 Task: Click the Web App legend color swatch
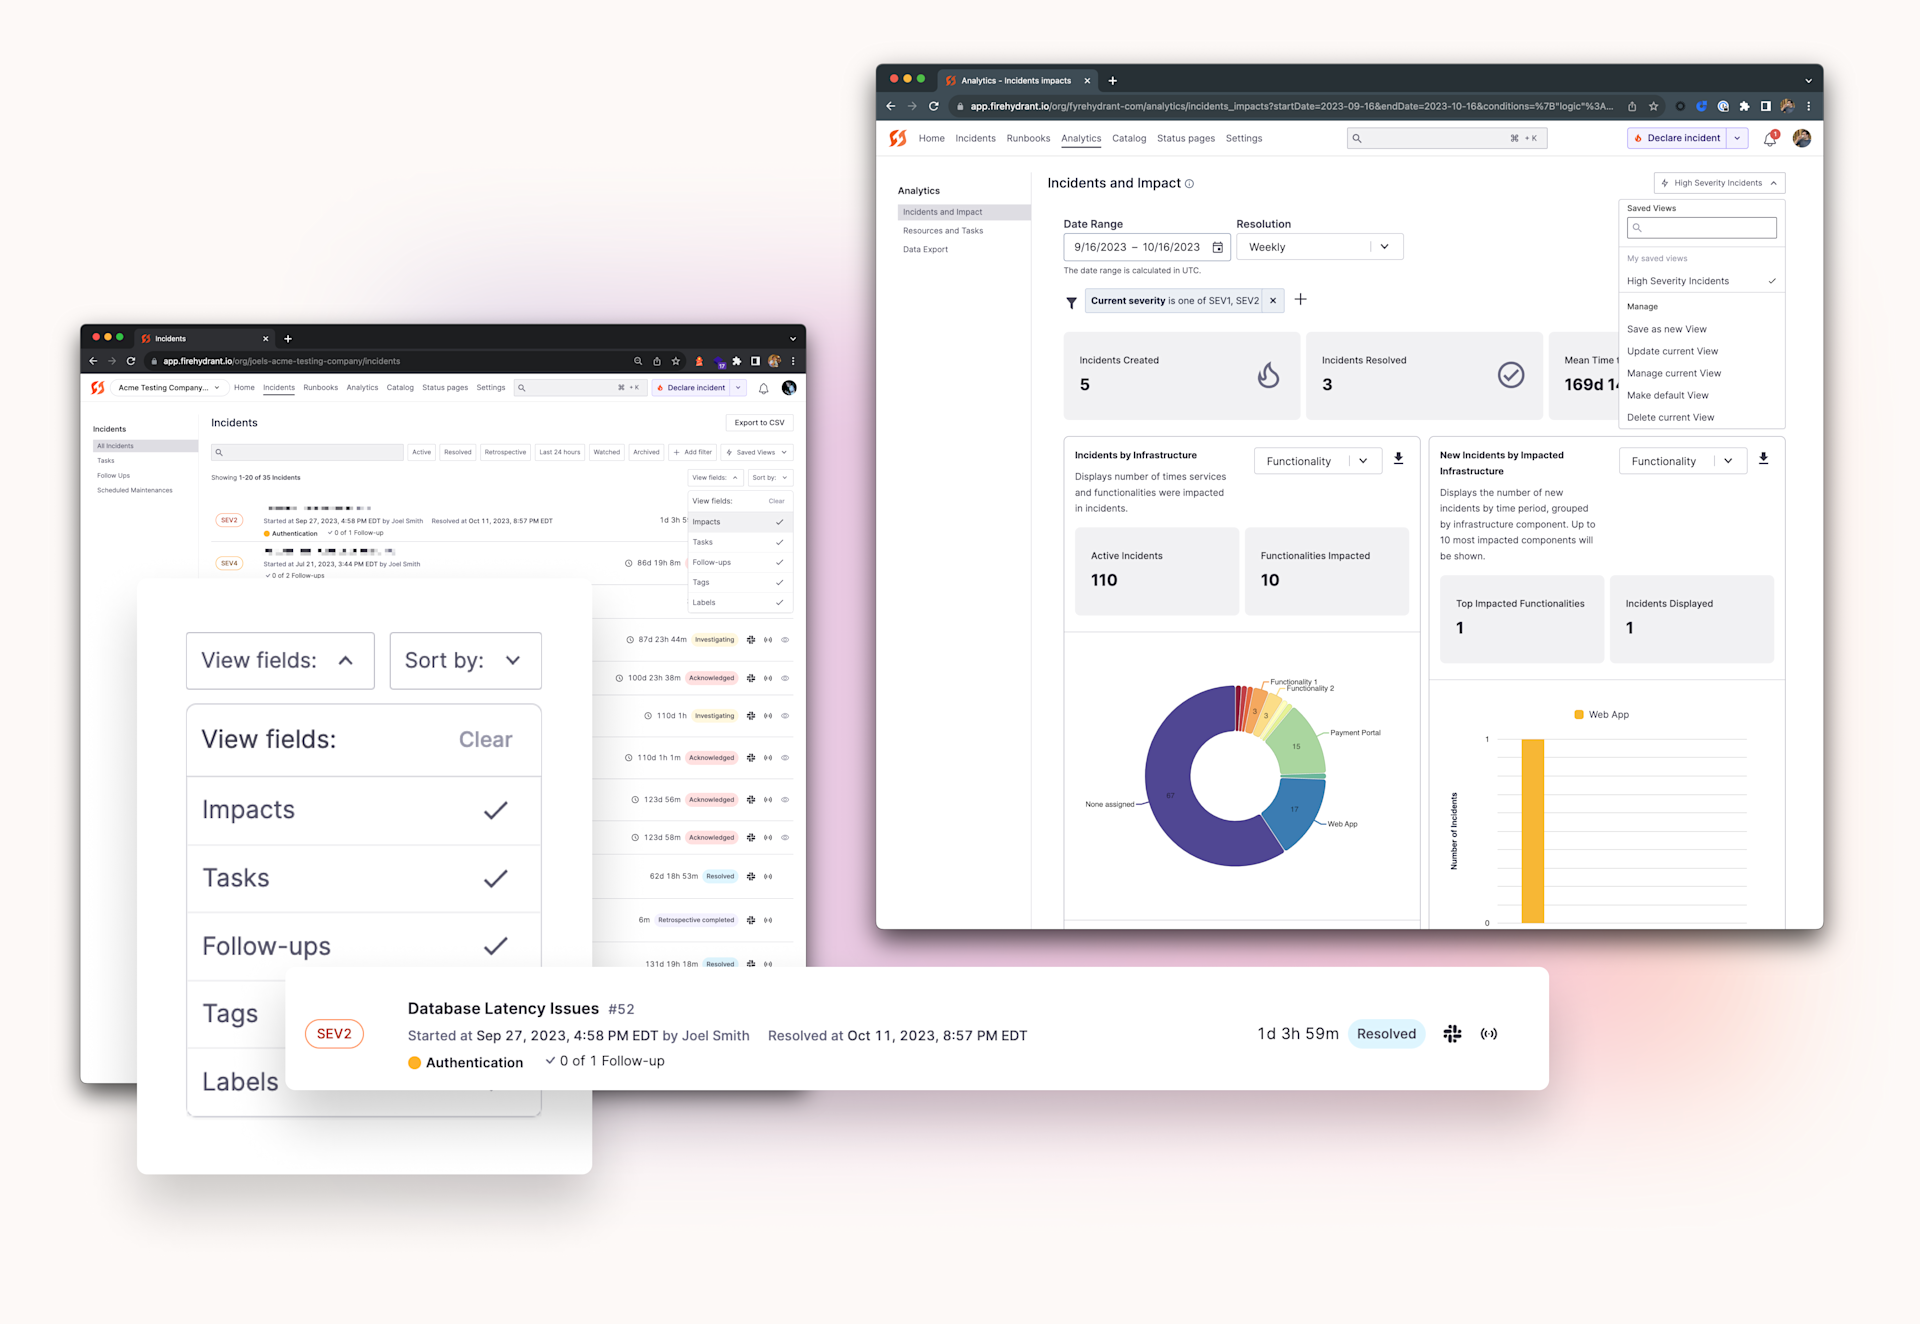1579,715
